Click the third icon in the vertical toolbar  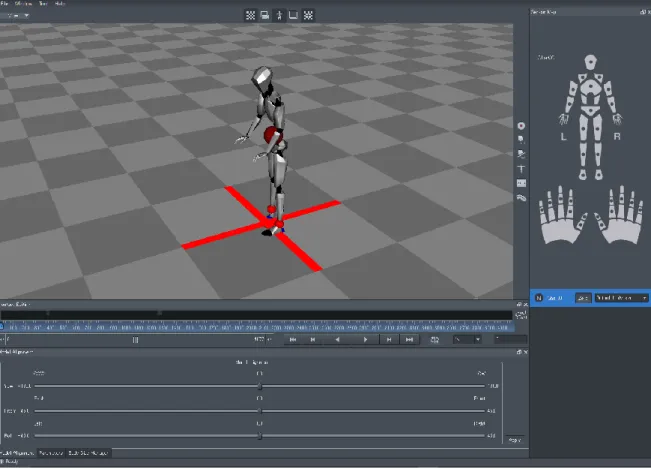(x=521, y=154)
